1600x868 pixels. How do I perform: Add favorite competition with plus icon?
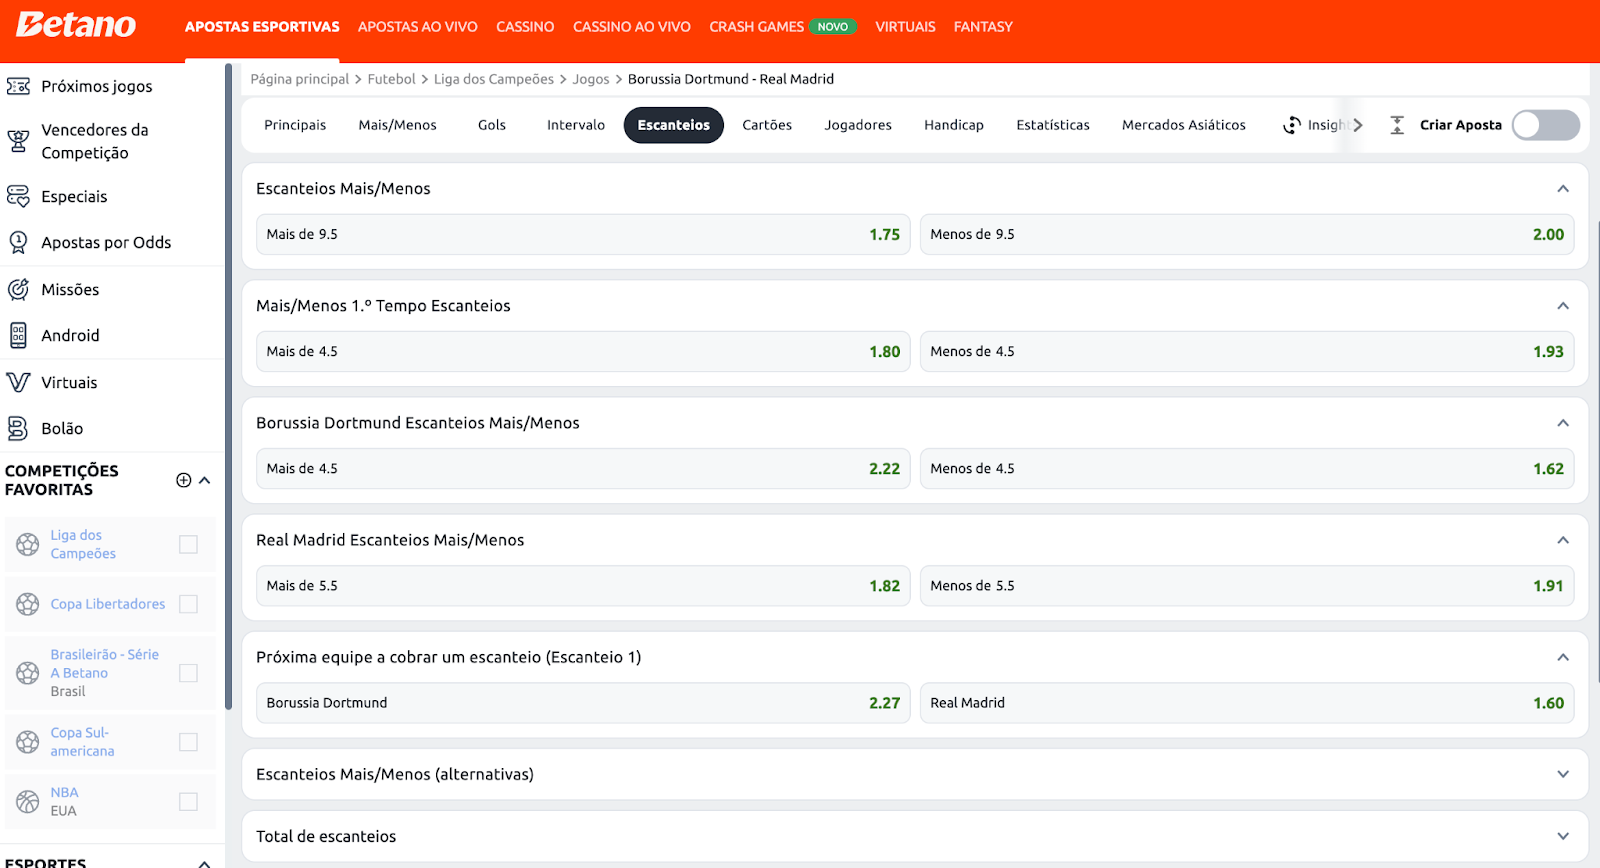[184, 480]
